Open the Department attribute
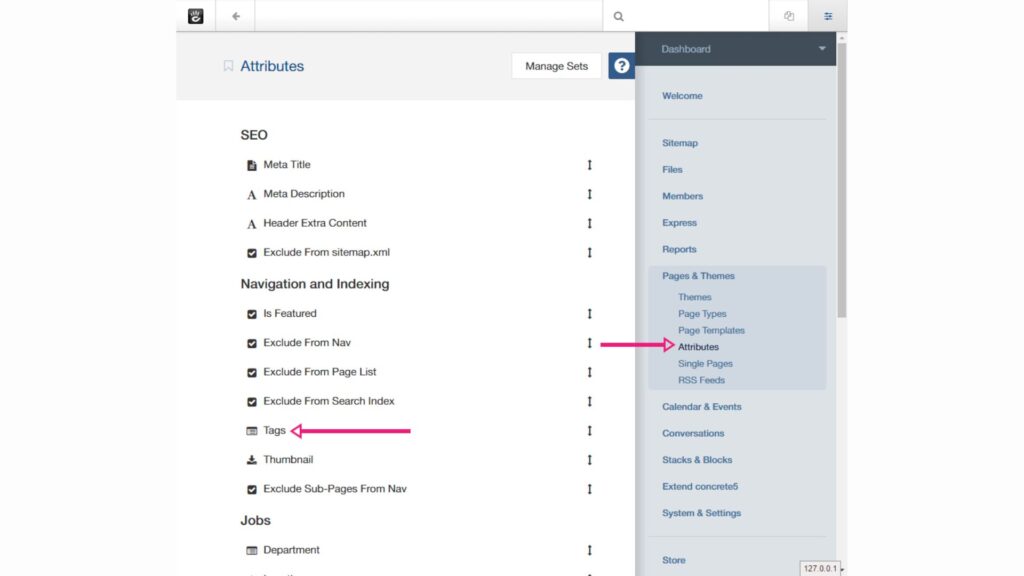Image resolution: width=1024 pixels, height=576 pixels. pyautogui.click(x=291, y=550)
